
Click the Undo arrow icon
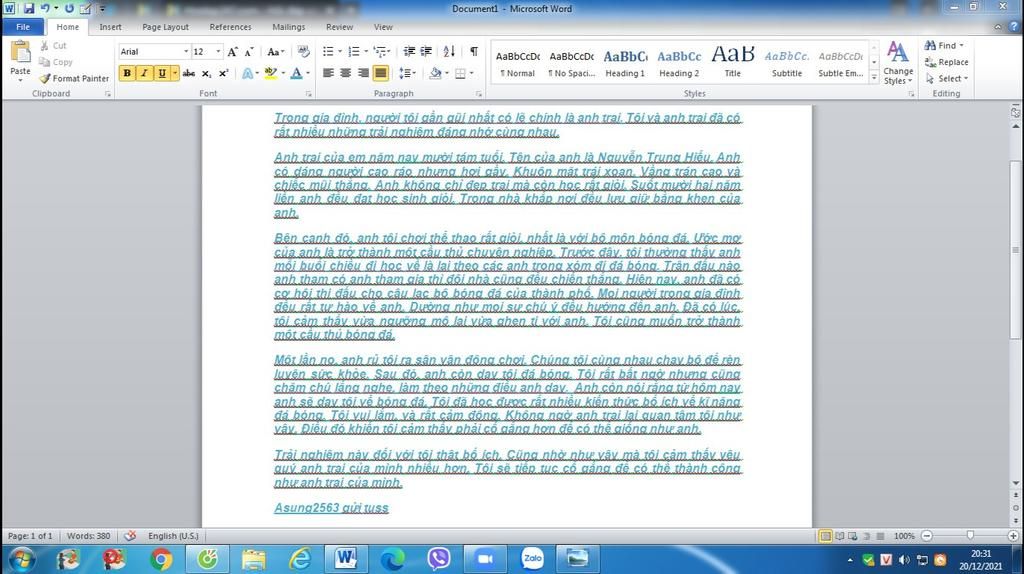click(x=45, y=8)
